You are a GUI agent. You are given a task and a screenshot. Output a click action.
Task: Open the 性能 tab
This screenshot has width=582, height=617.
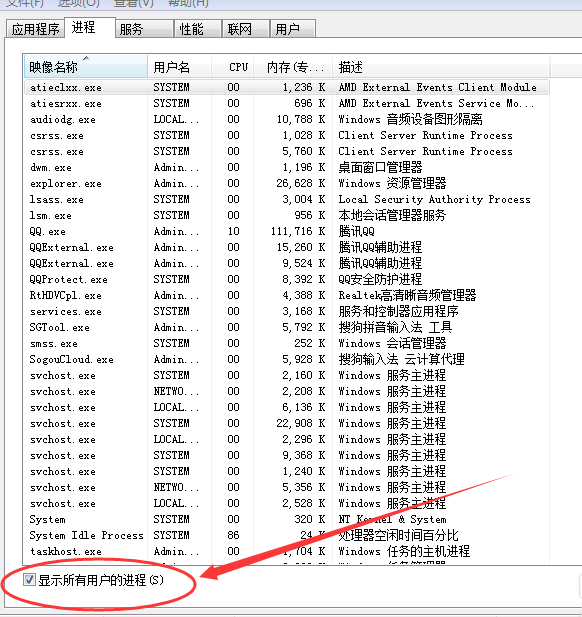pos(198,29)
